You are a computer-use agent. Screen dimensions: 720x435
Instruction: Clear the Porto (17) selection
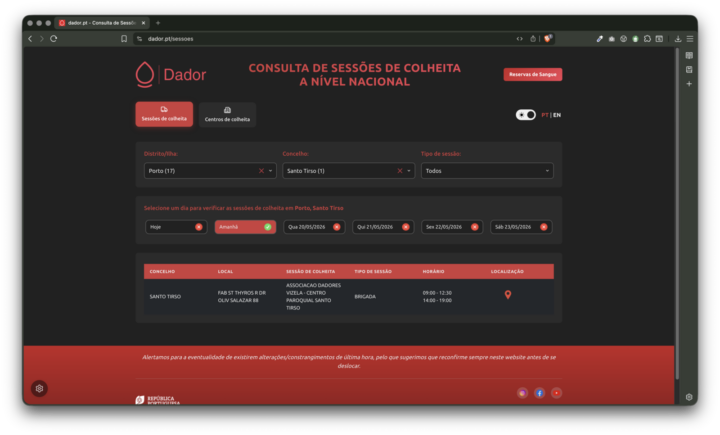261,171
